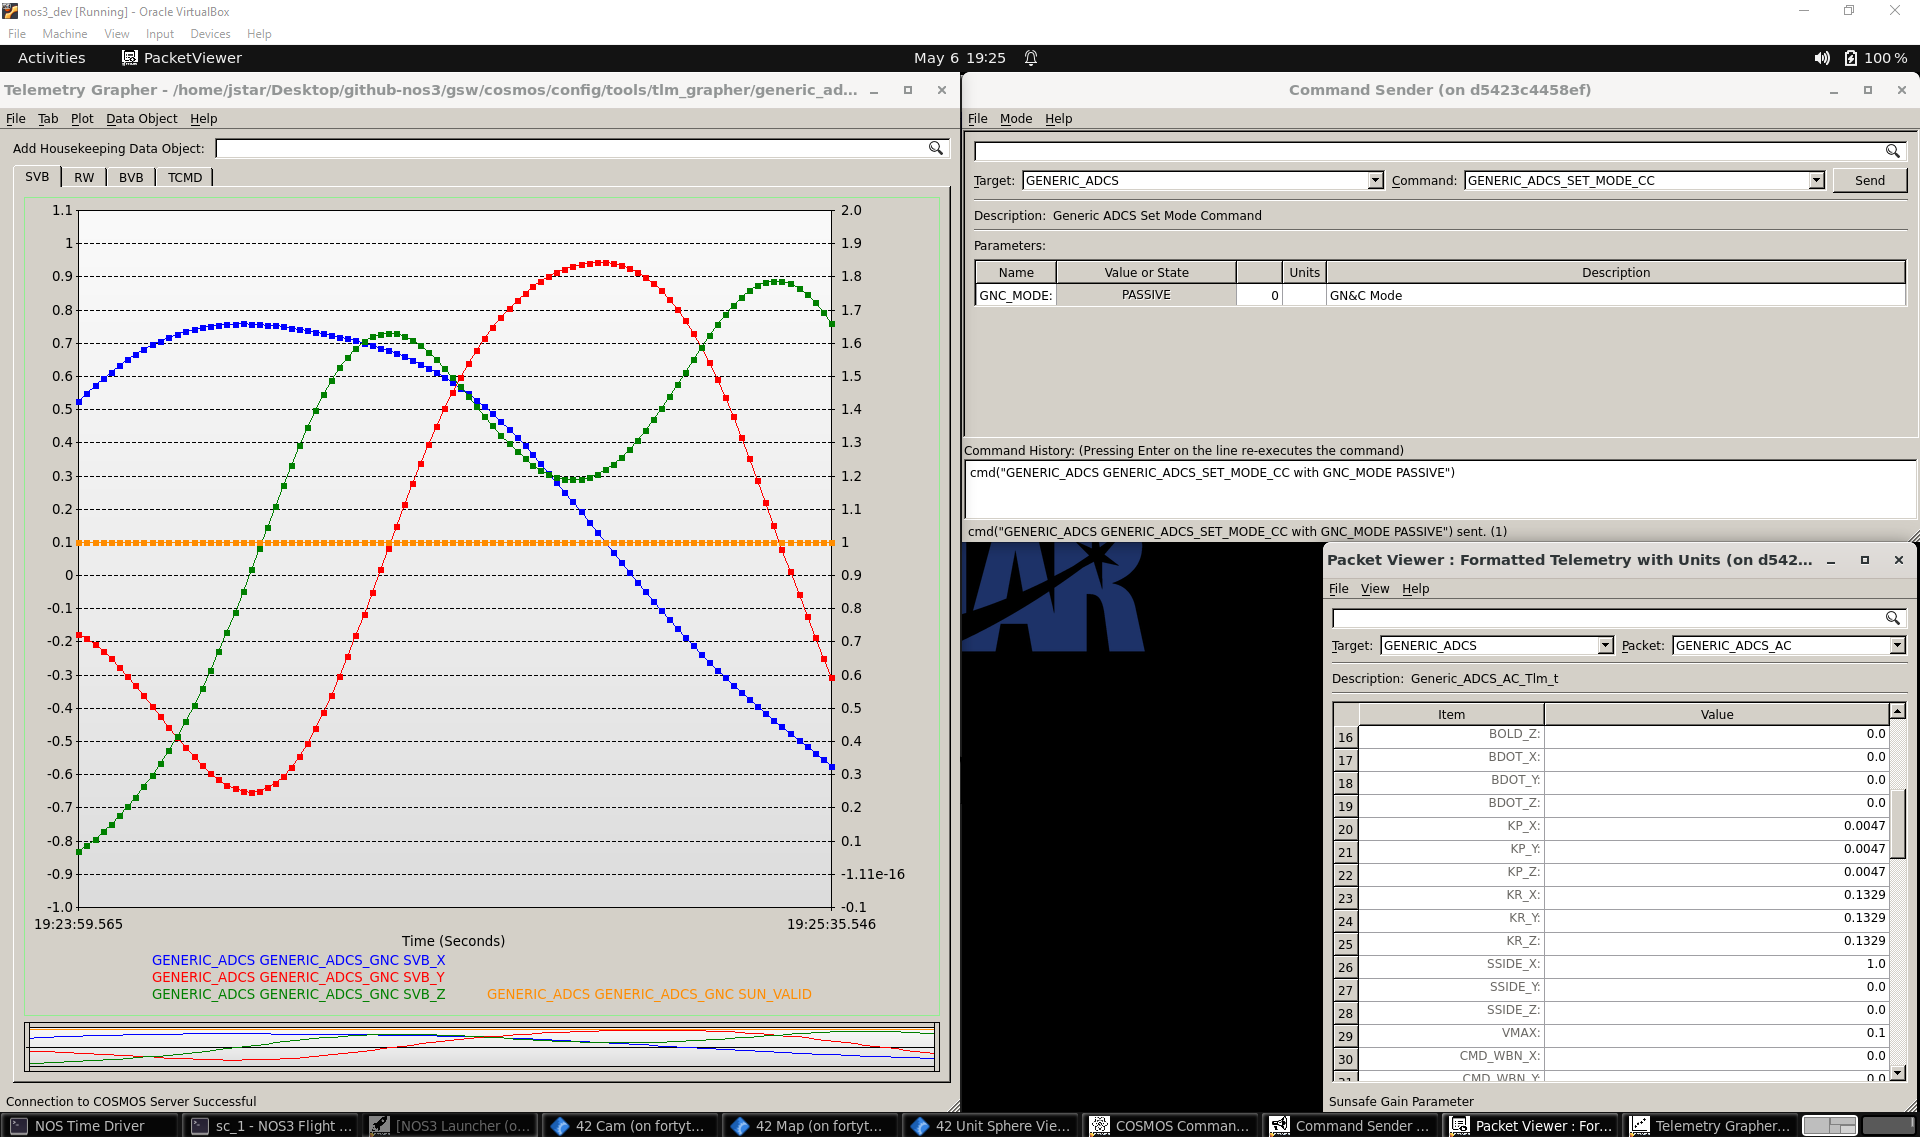Click the search icon in Packet Viewer
This screenshot has height=1137, width=1920.
[x=1892, y=618]
